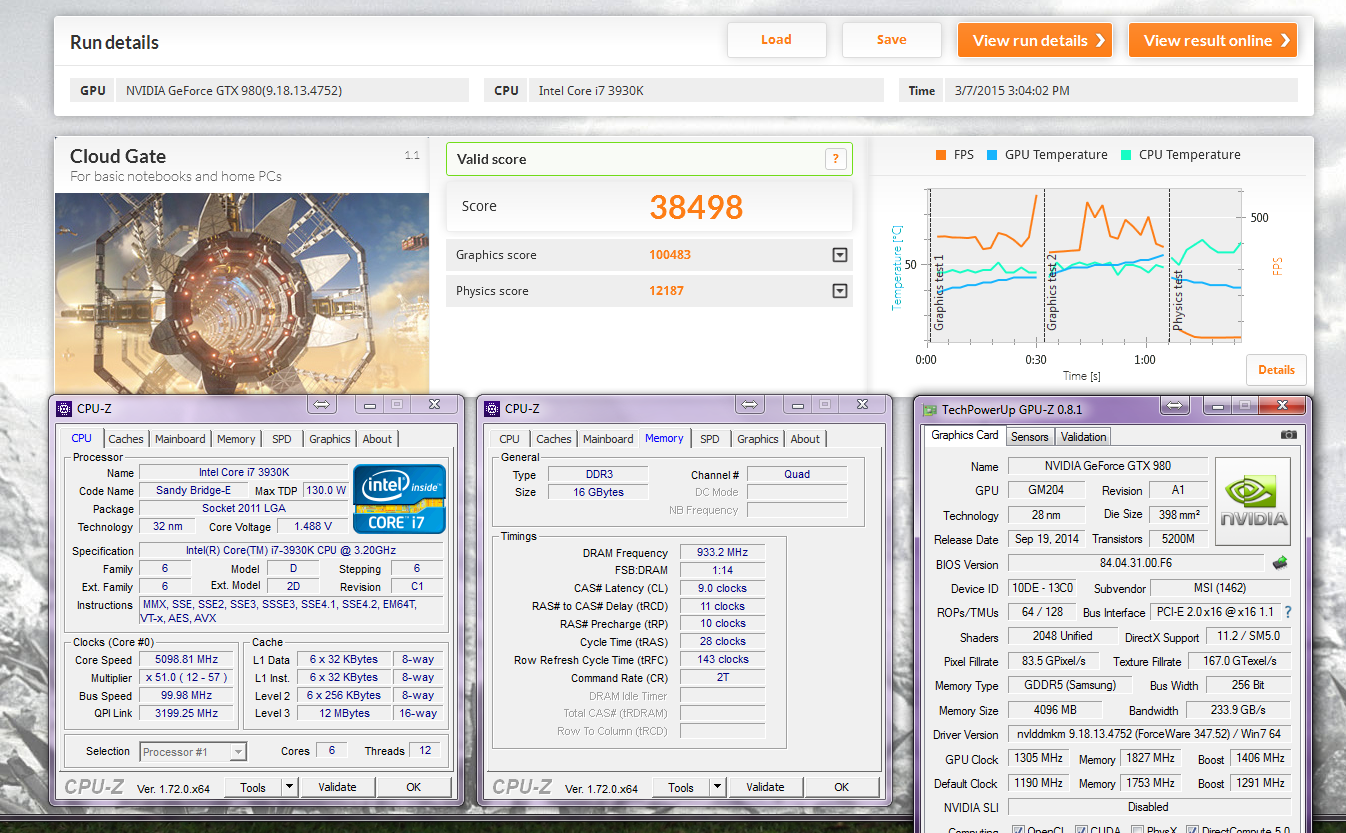The image size is (1346, 833).
Task: Select SPD tab in middle CPU-Z window
Action: point(710,439)
